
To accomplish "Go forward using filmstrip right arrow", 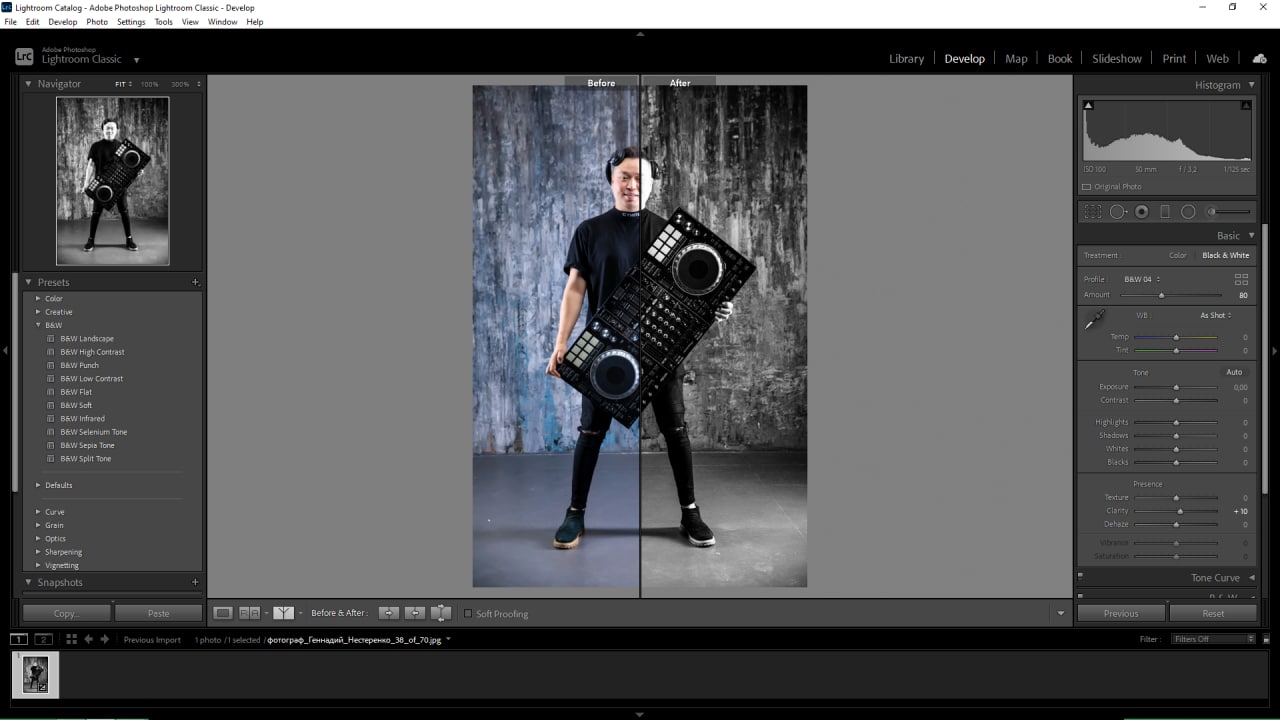I will (x=104, y=639).
